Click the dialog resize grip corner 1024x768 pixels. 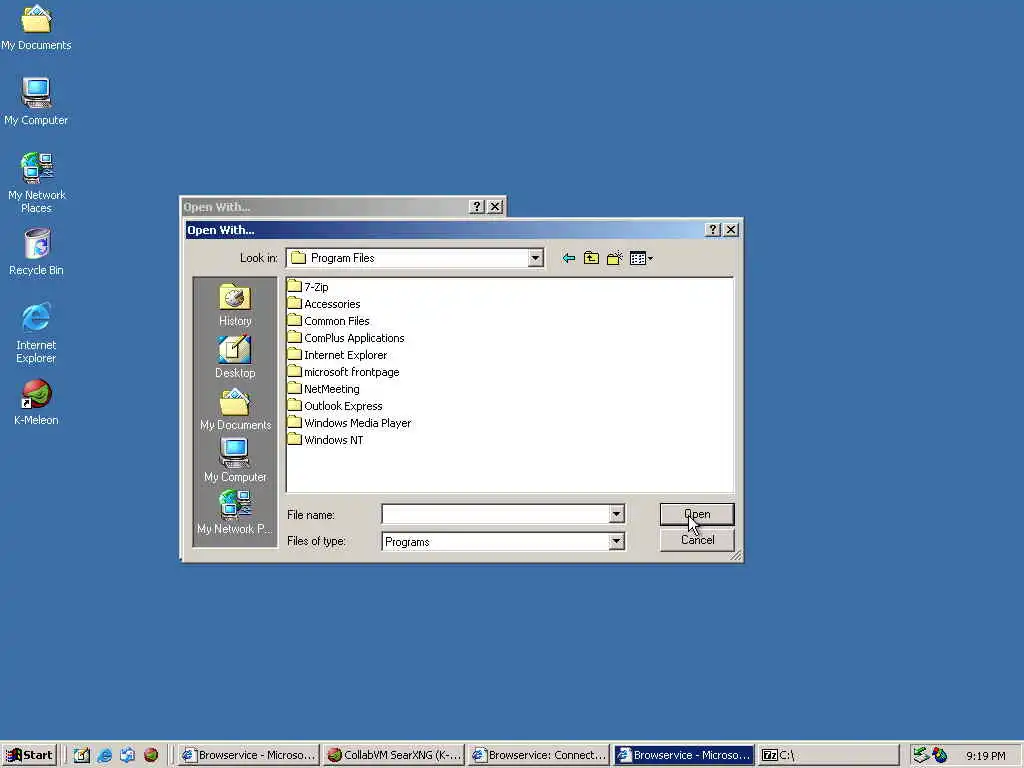point(737,555)
